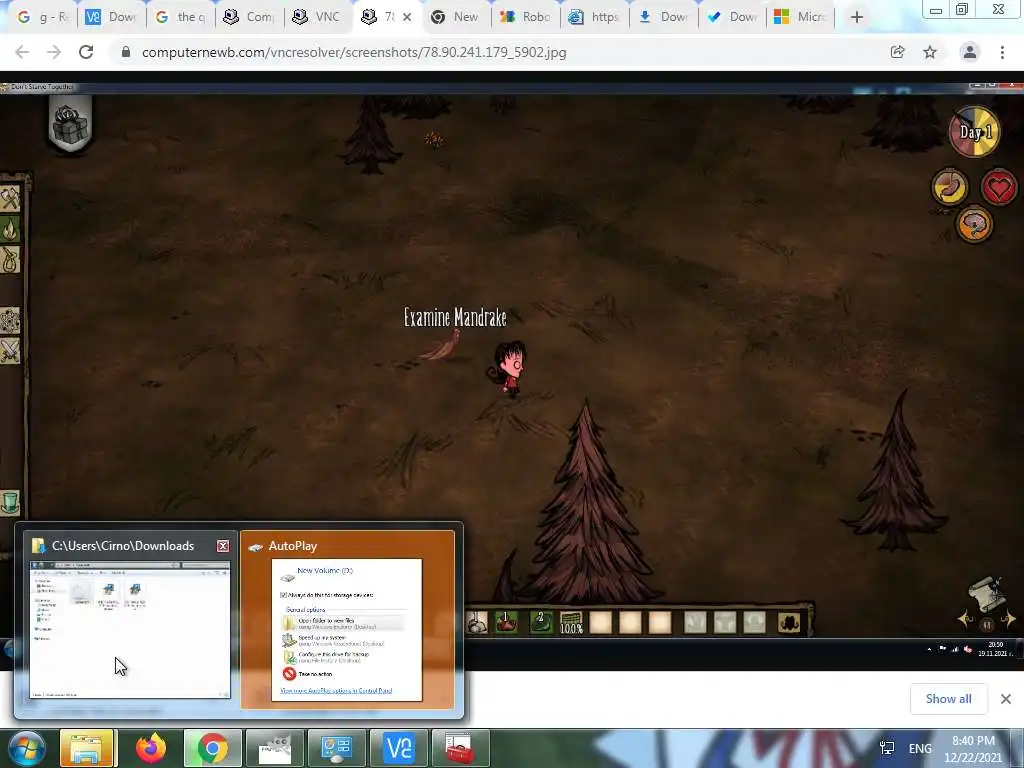Open the Chrome three-dot menu
The height and width of the screenshot is (768, 1024).
point(1002,52)
